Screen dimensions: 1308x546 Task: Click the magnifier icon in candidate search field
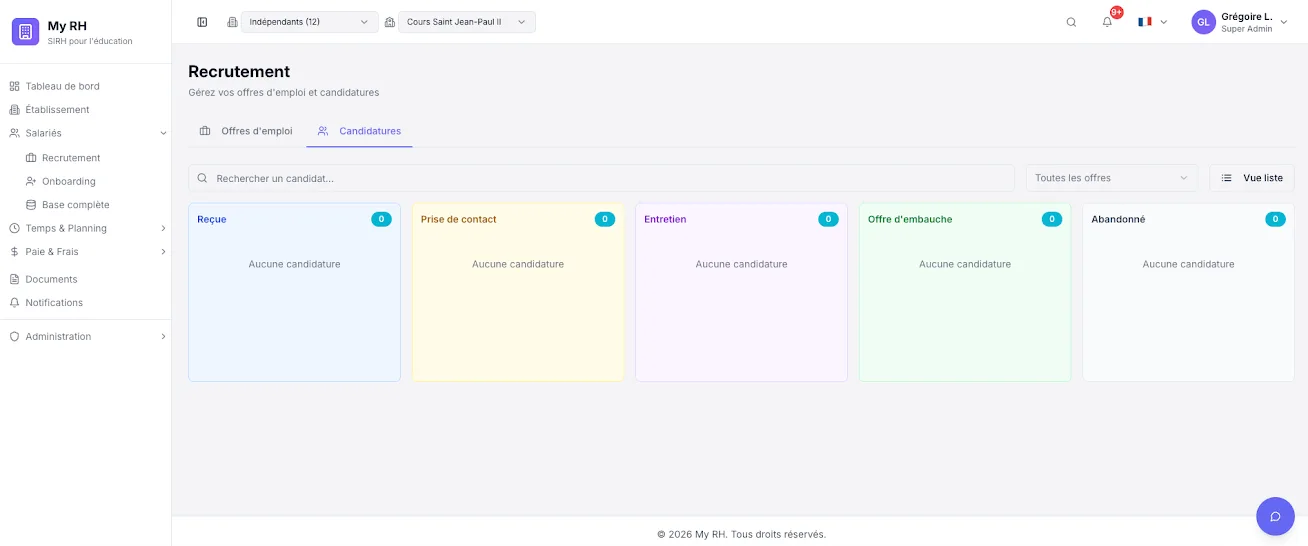pyautogui.click(x=202, y=178)
